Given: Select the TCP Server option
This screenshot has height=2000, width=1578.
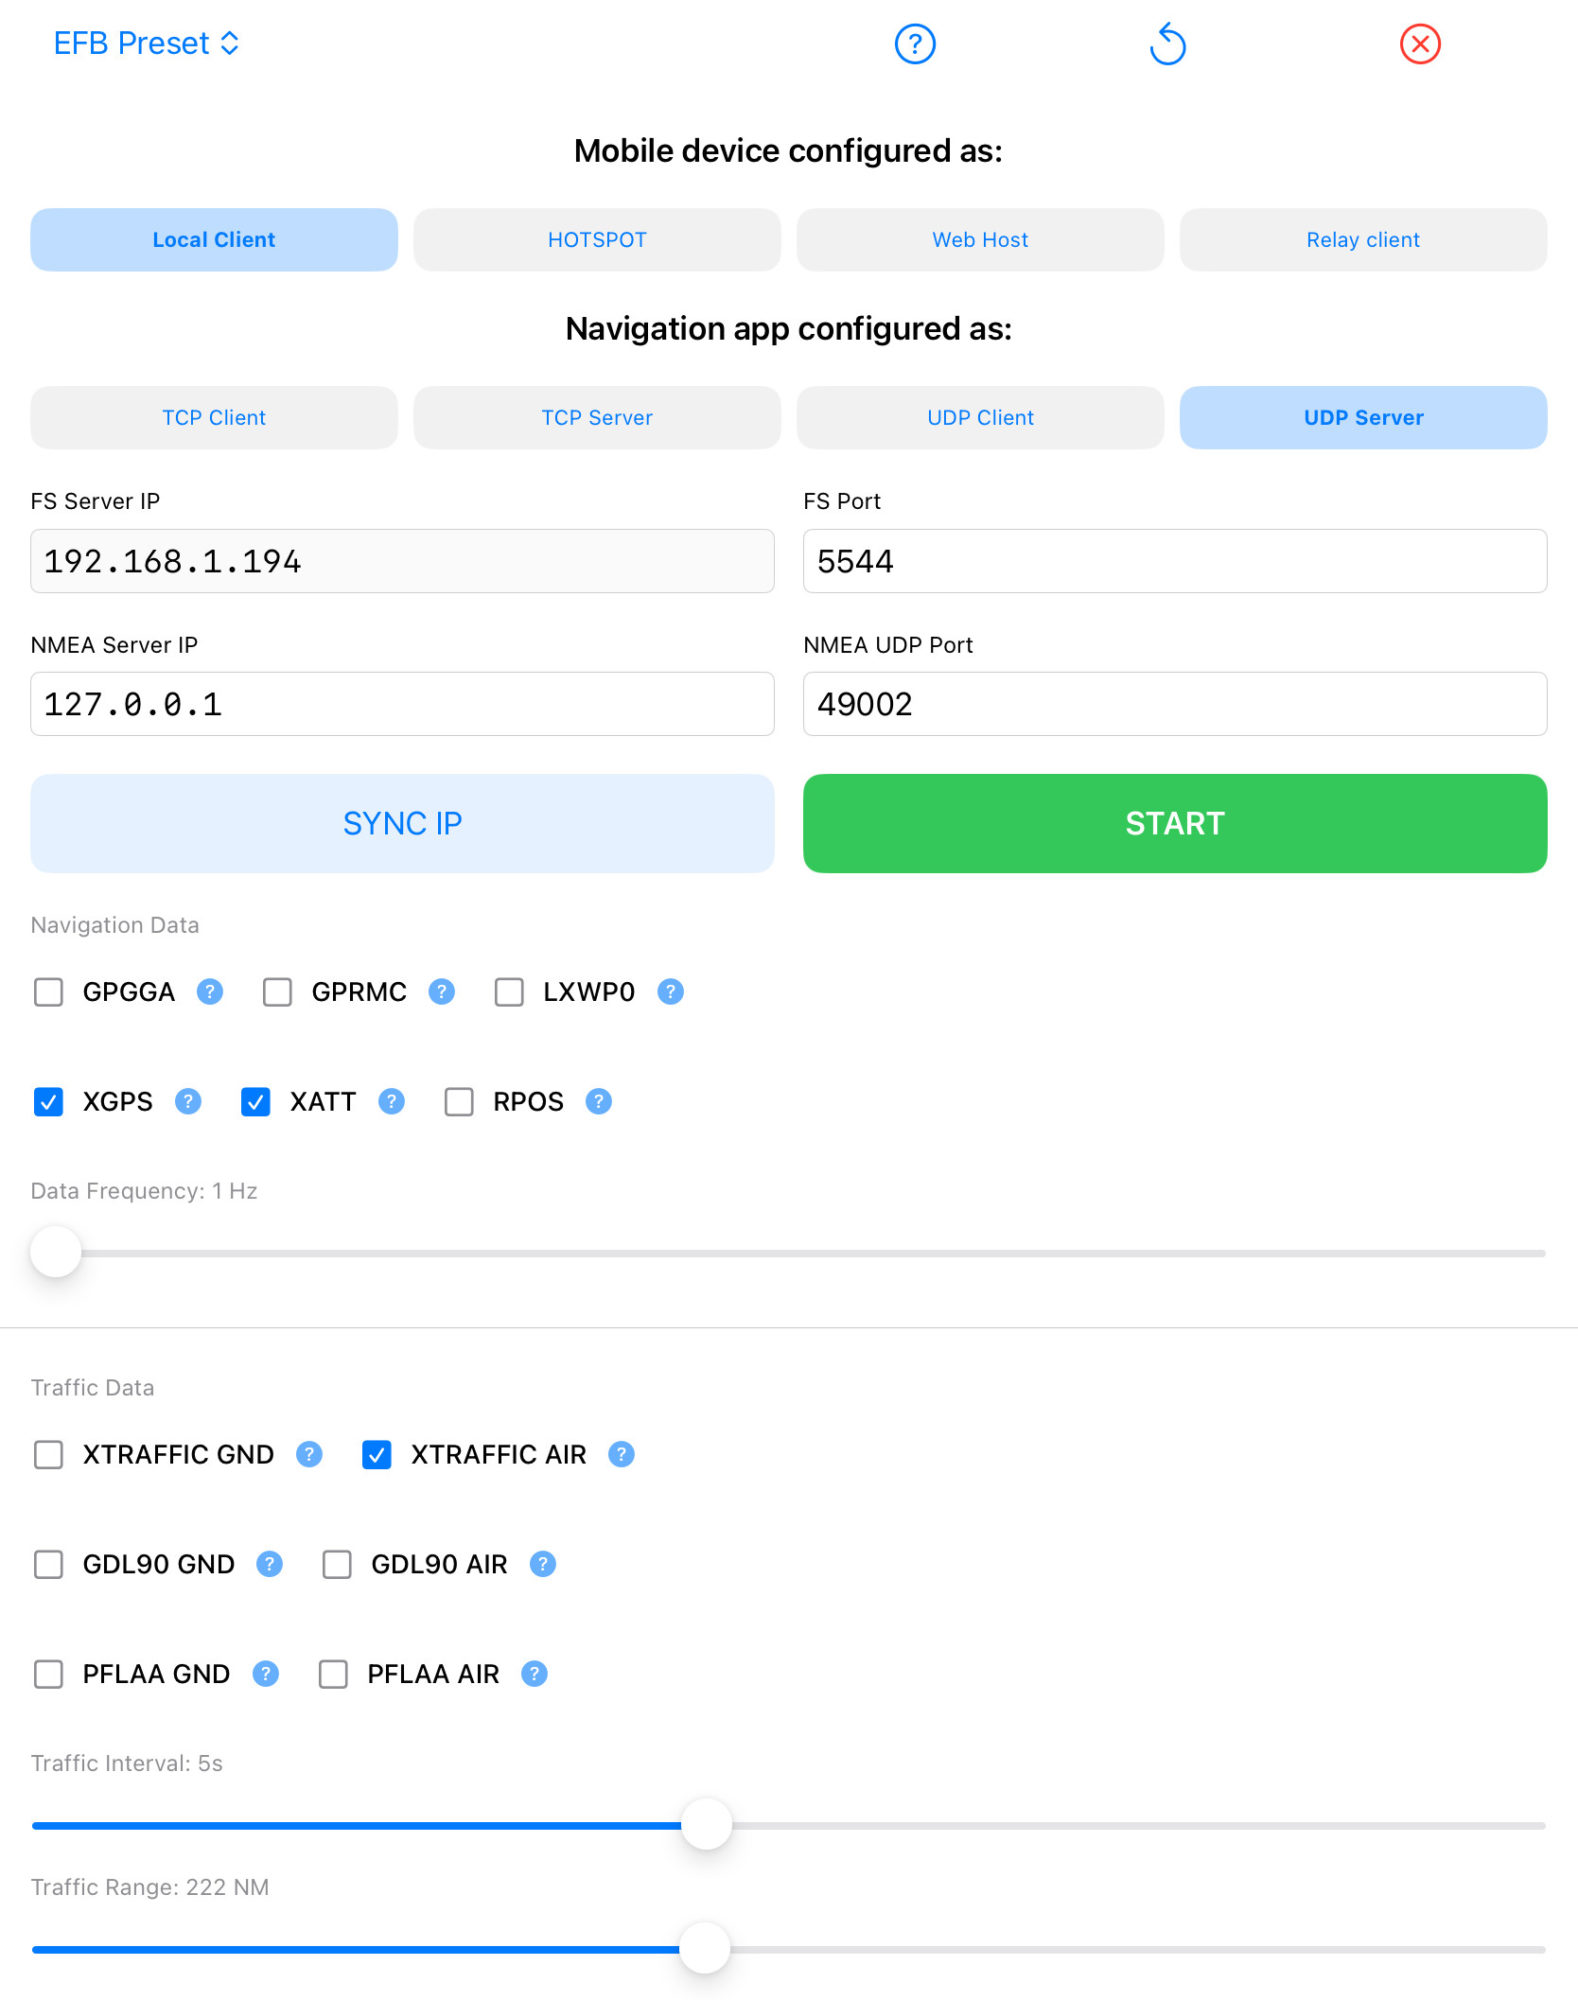Looking at the screenshot, I should (597, 418).
